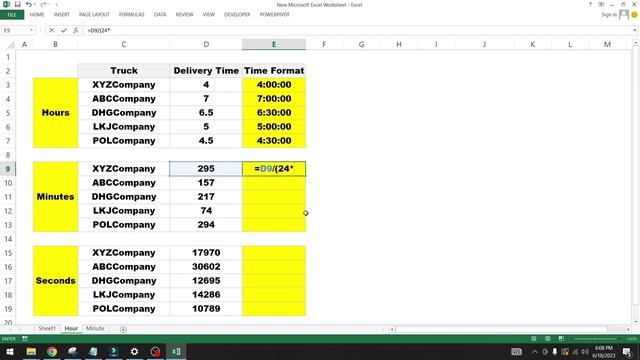Save the workbook from Quick Access Toolbar

pos(18,4)
